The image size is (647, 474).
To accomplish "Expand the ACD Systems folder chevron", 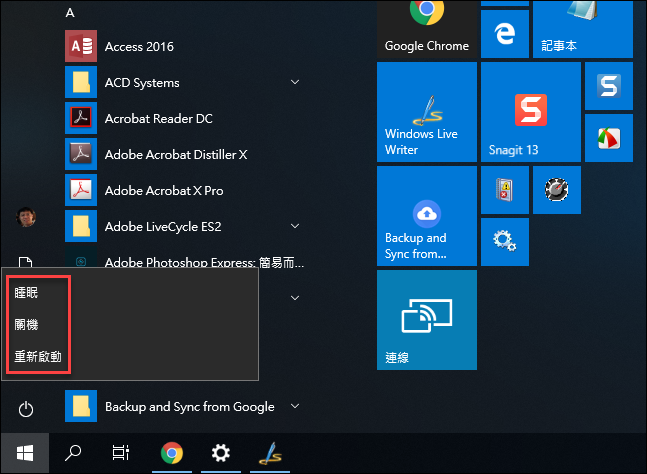I will (x=295, y=82).
